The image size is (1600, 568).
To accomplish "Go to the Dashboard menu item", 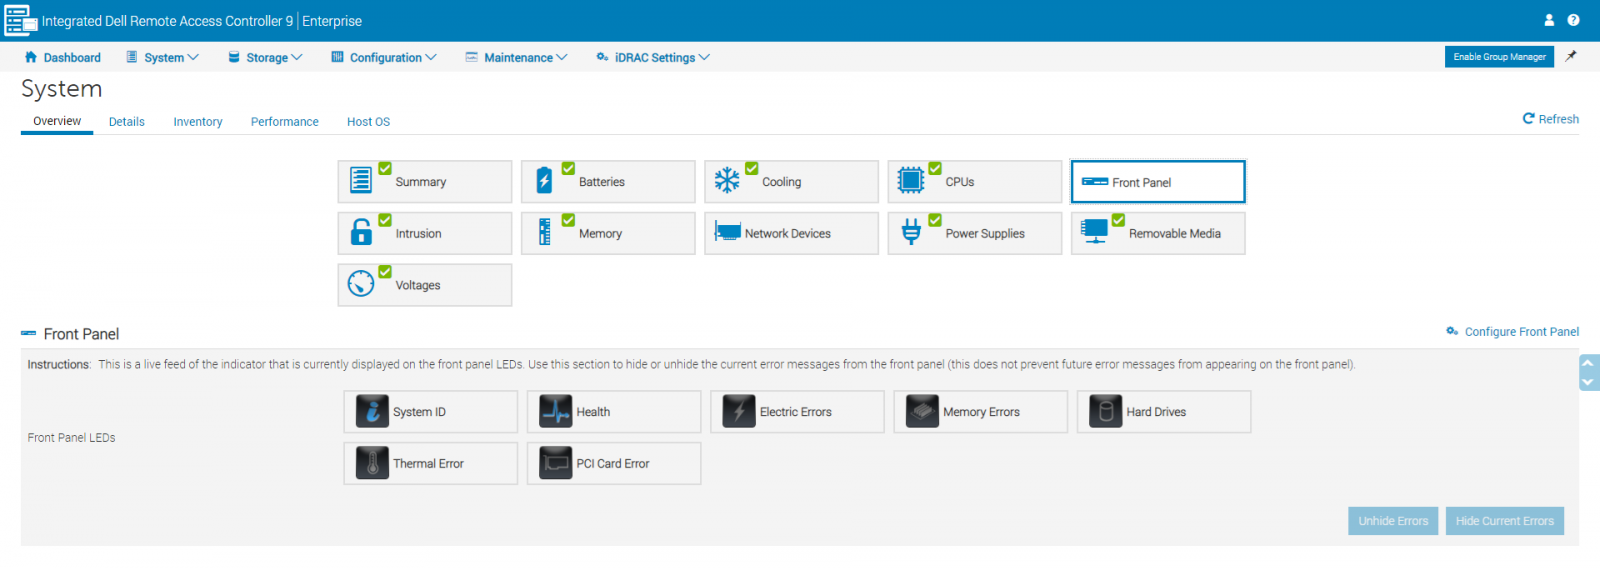I will click(63, 57).
